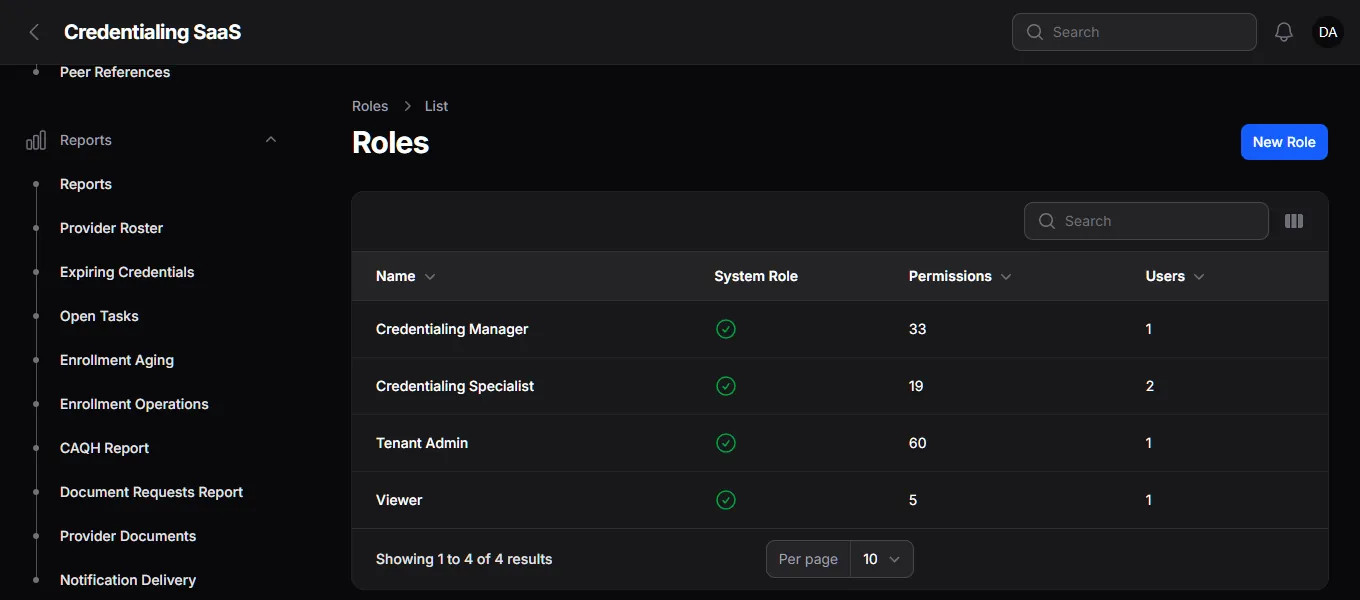The width and height of the screenshot is (1360, 600).
Task: Open the Reports sub-item in sidebar
Action: point(86,184)
